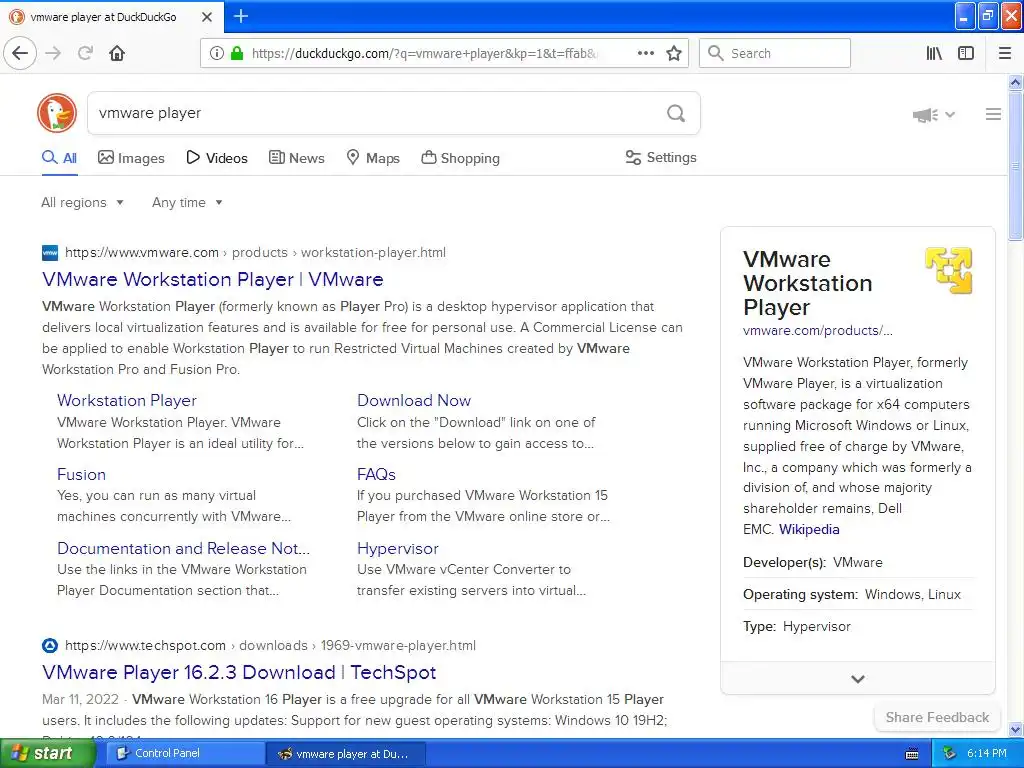Click the www.vmware.com result URL text
The height and width of the screenshot is (768, 1024).
pyautogui.click(x=255, y=253)
